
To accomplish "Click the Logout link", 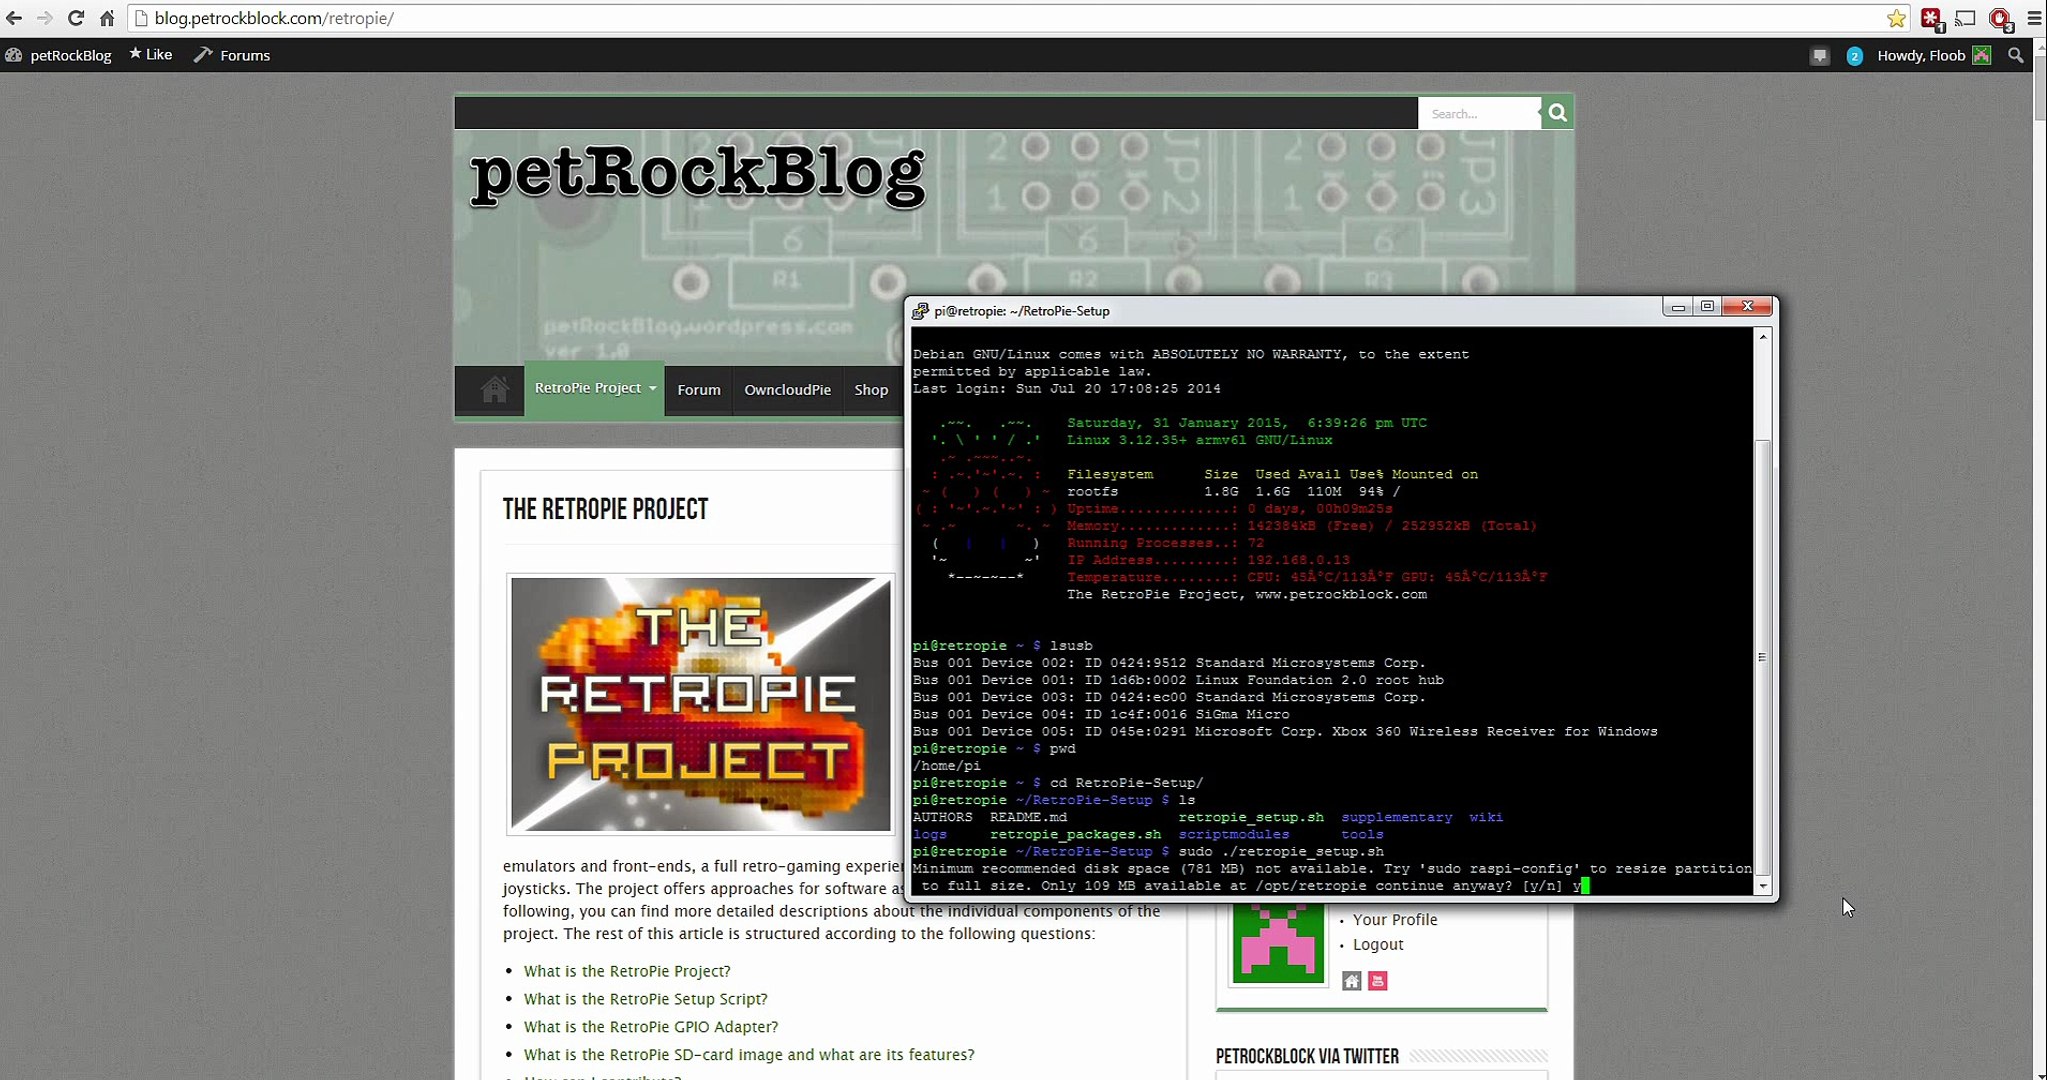I will [1377, 945].
